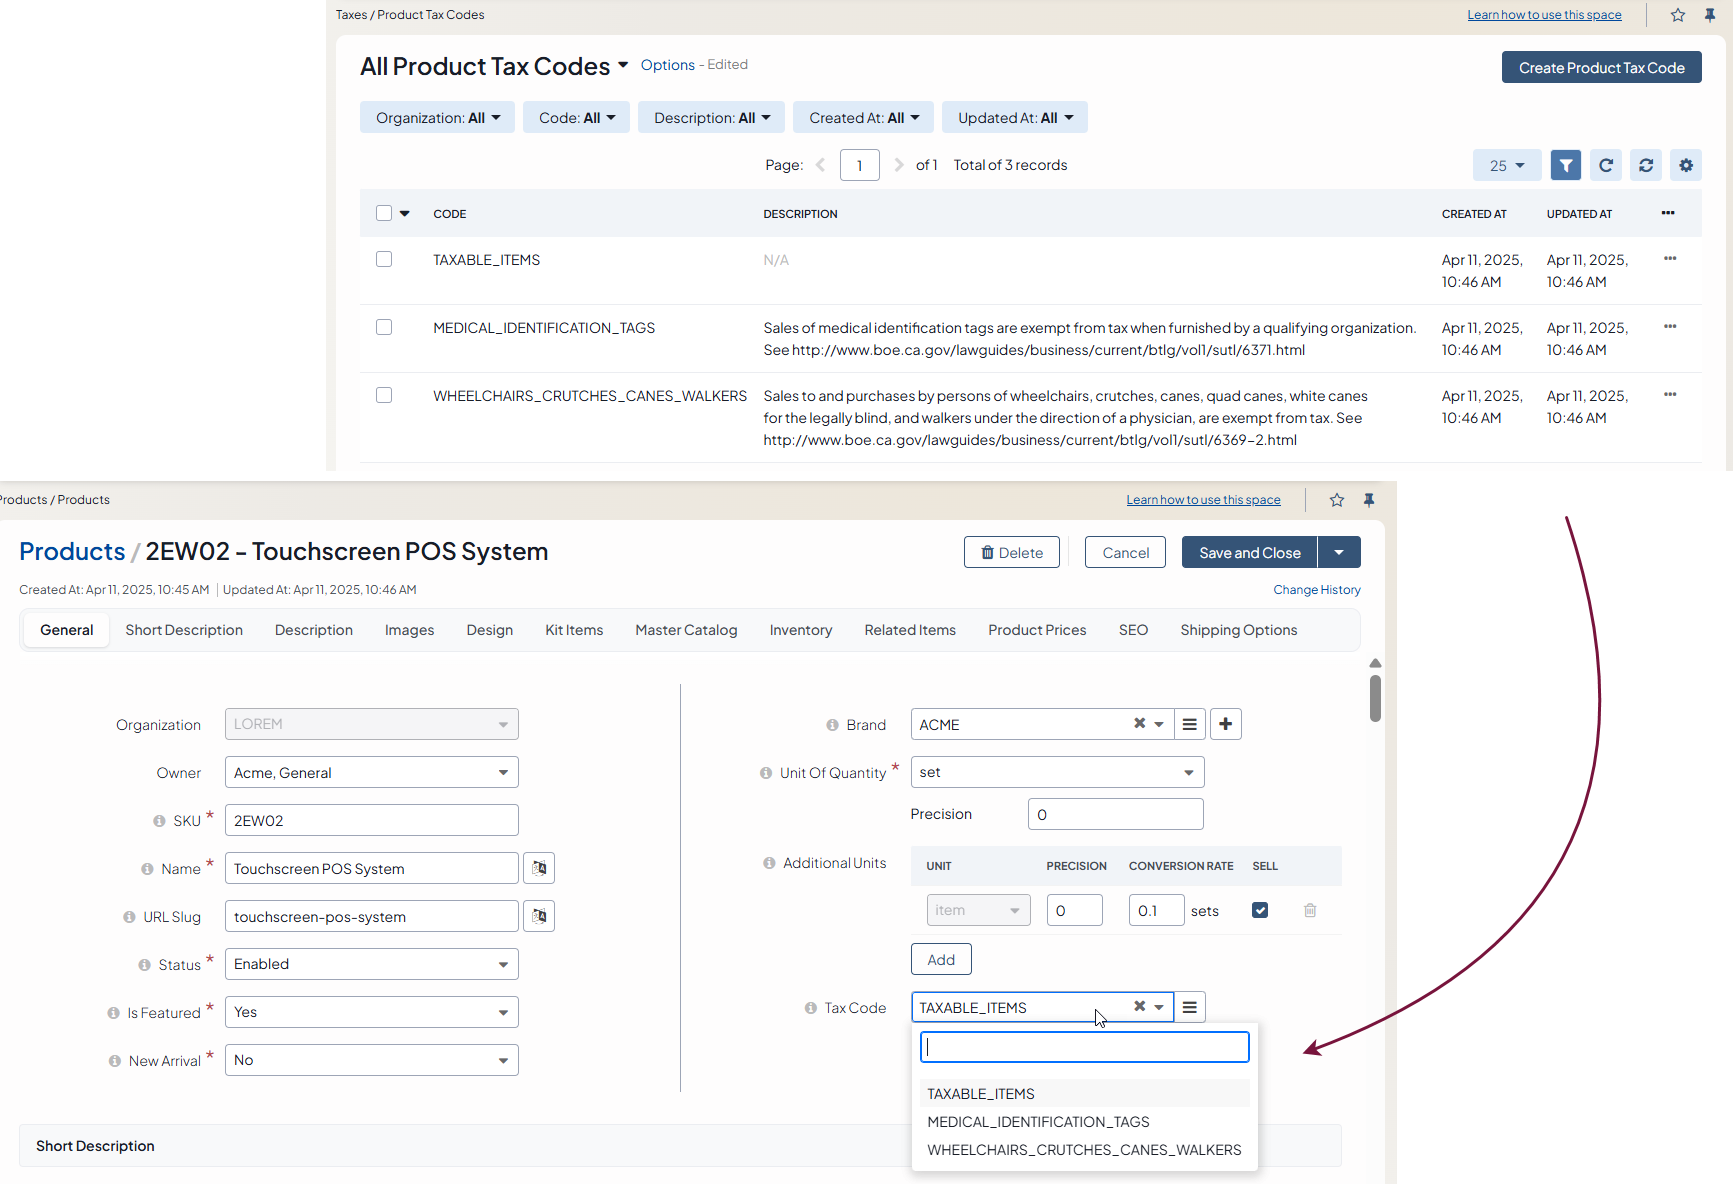Click the reset grid icon
The image size is (1733, 1184).
(1645, 166)
